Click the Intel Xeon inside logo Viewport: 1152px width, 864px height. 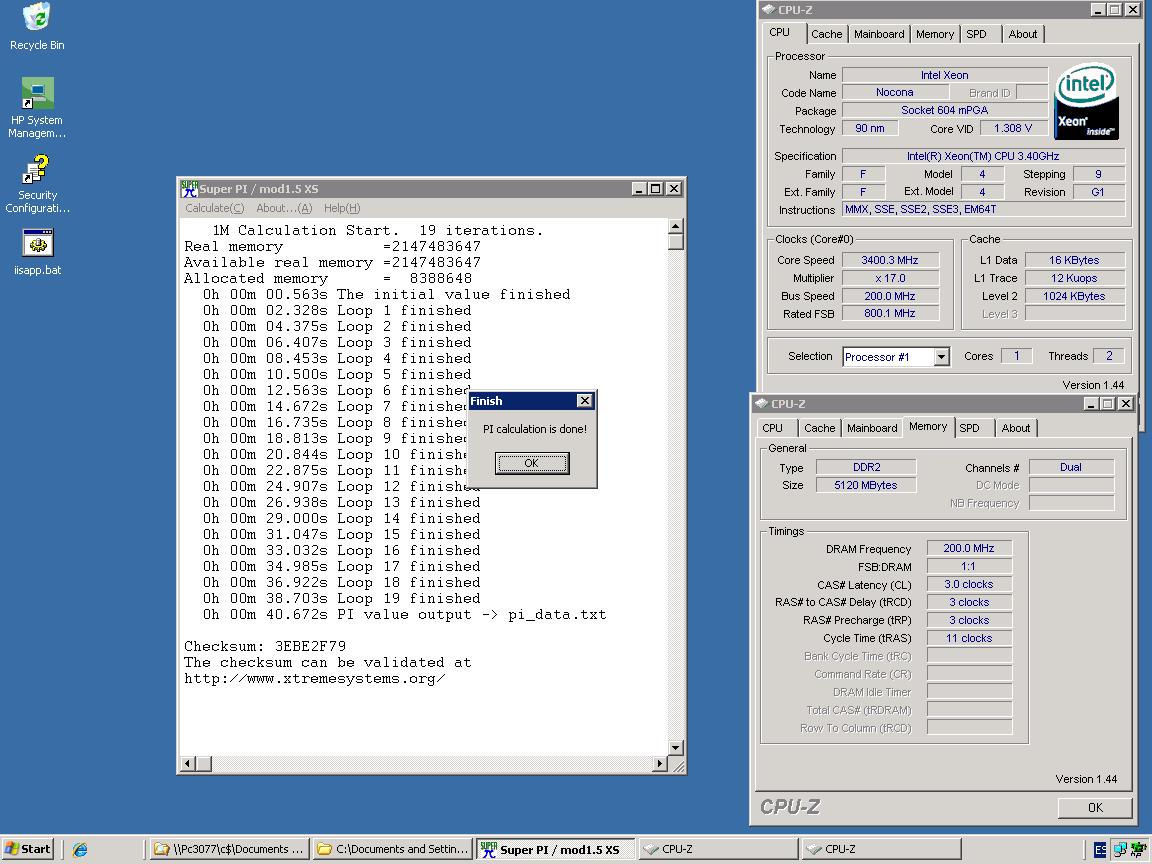pyautogui.click(x=1087, y=101)
